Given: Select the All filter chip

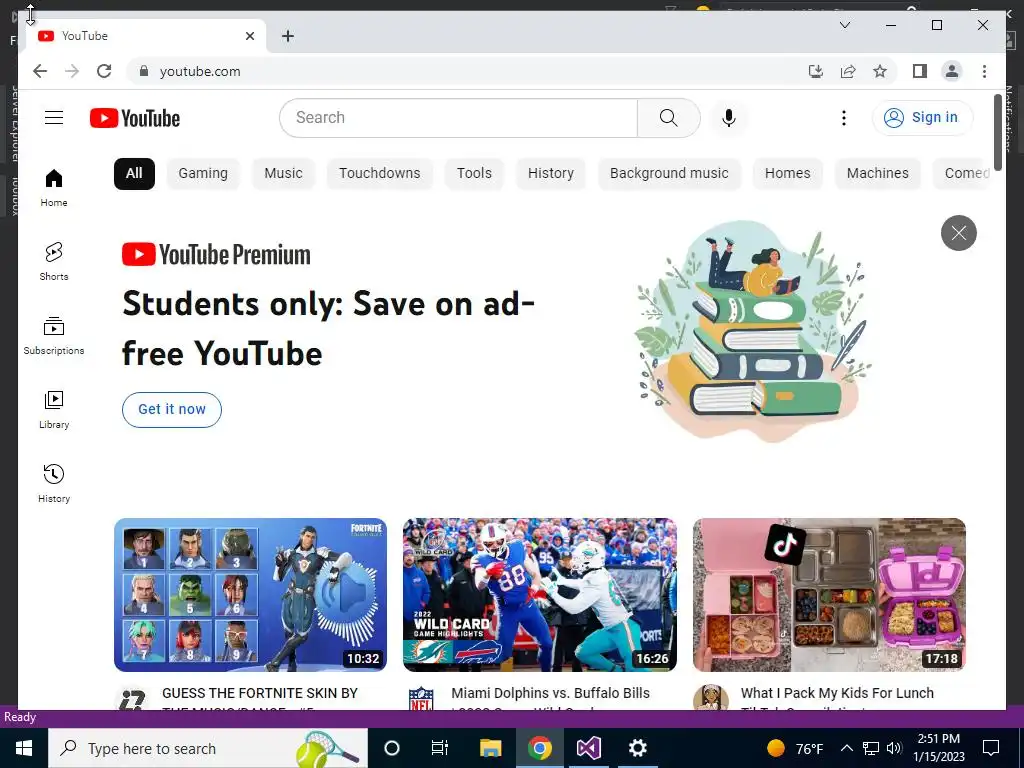Looking at the screenshot, I should pos(134,173).
